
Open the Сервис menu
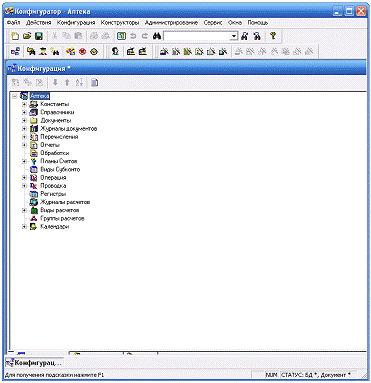click(x=213, y=23)
